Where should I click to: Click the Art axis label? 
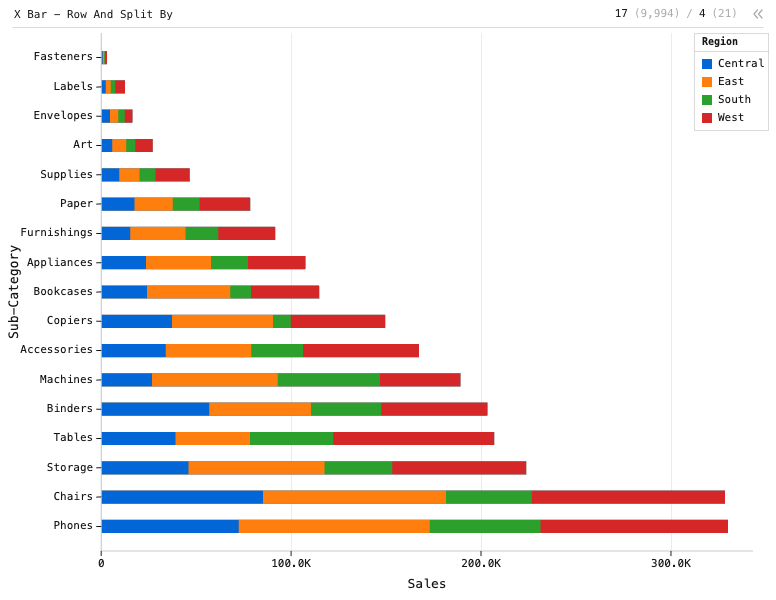[83, 145]
